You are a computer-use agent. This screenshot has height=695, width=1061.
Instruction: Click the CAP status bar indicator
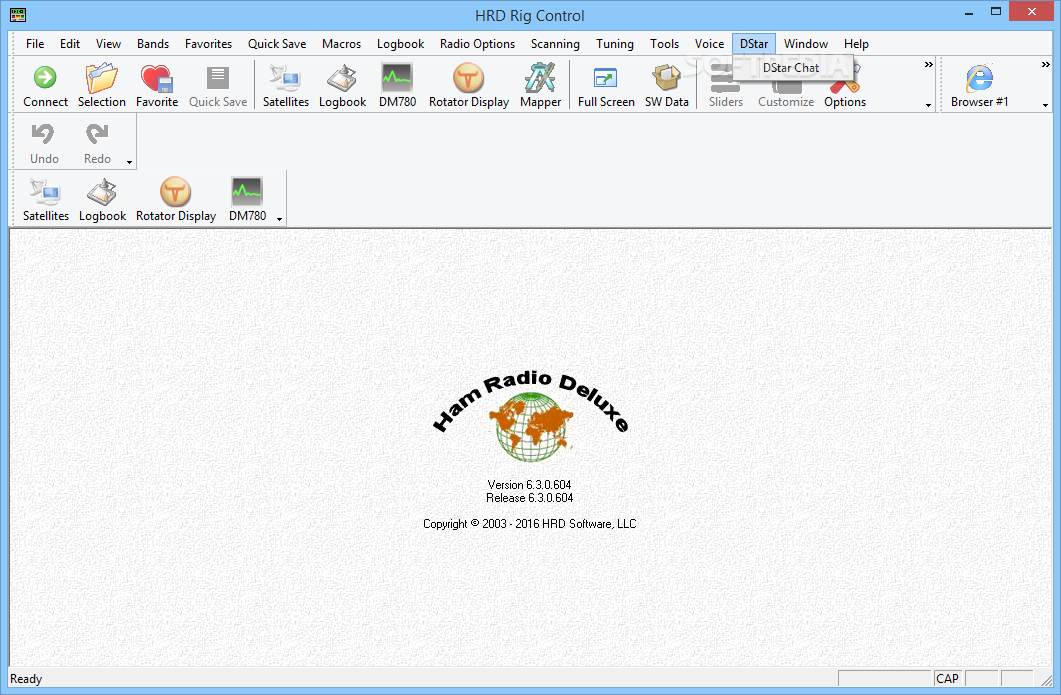tap(947, 679)
